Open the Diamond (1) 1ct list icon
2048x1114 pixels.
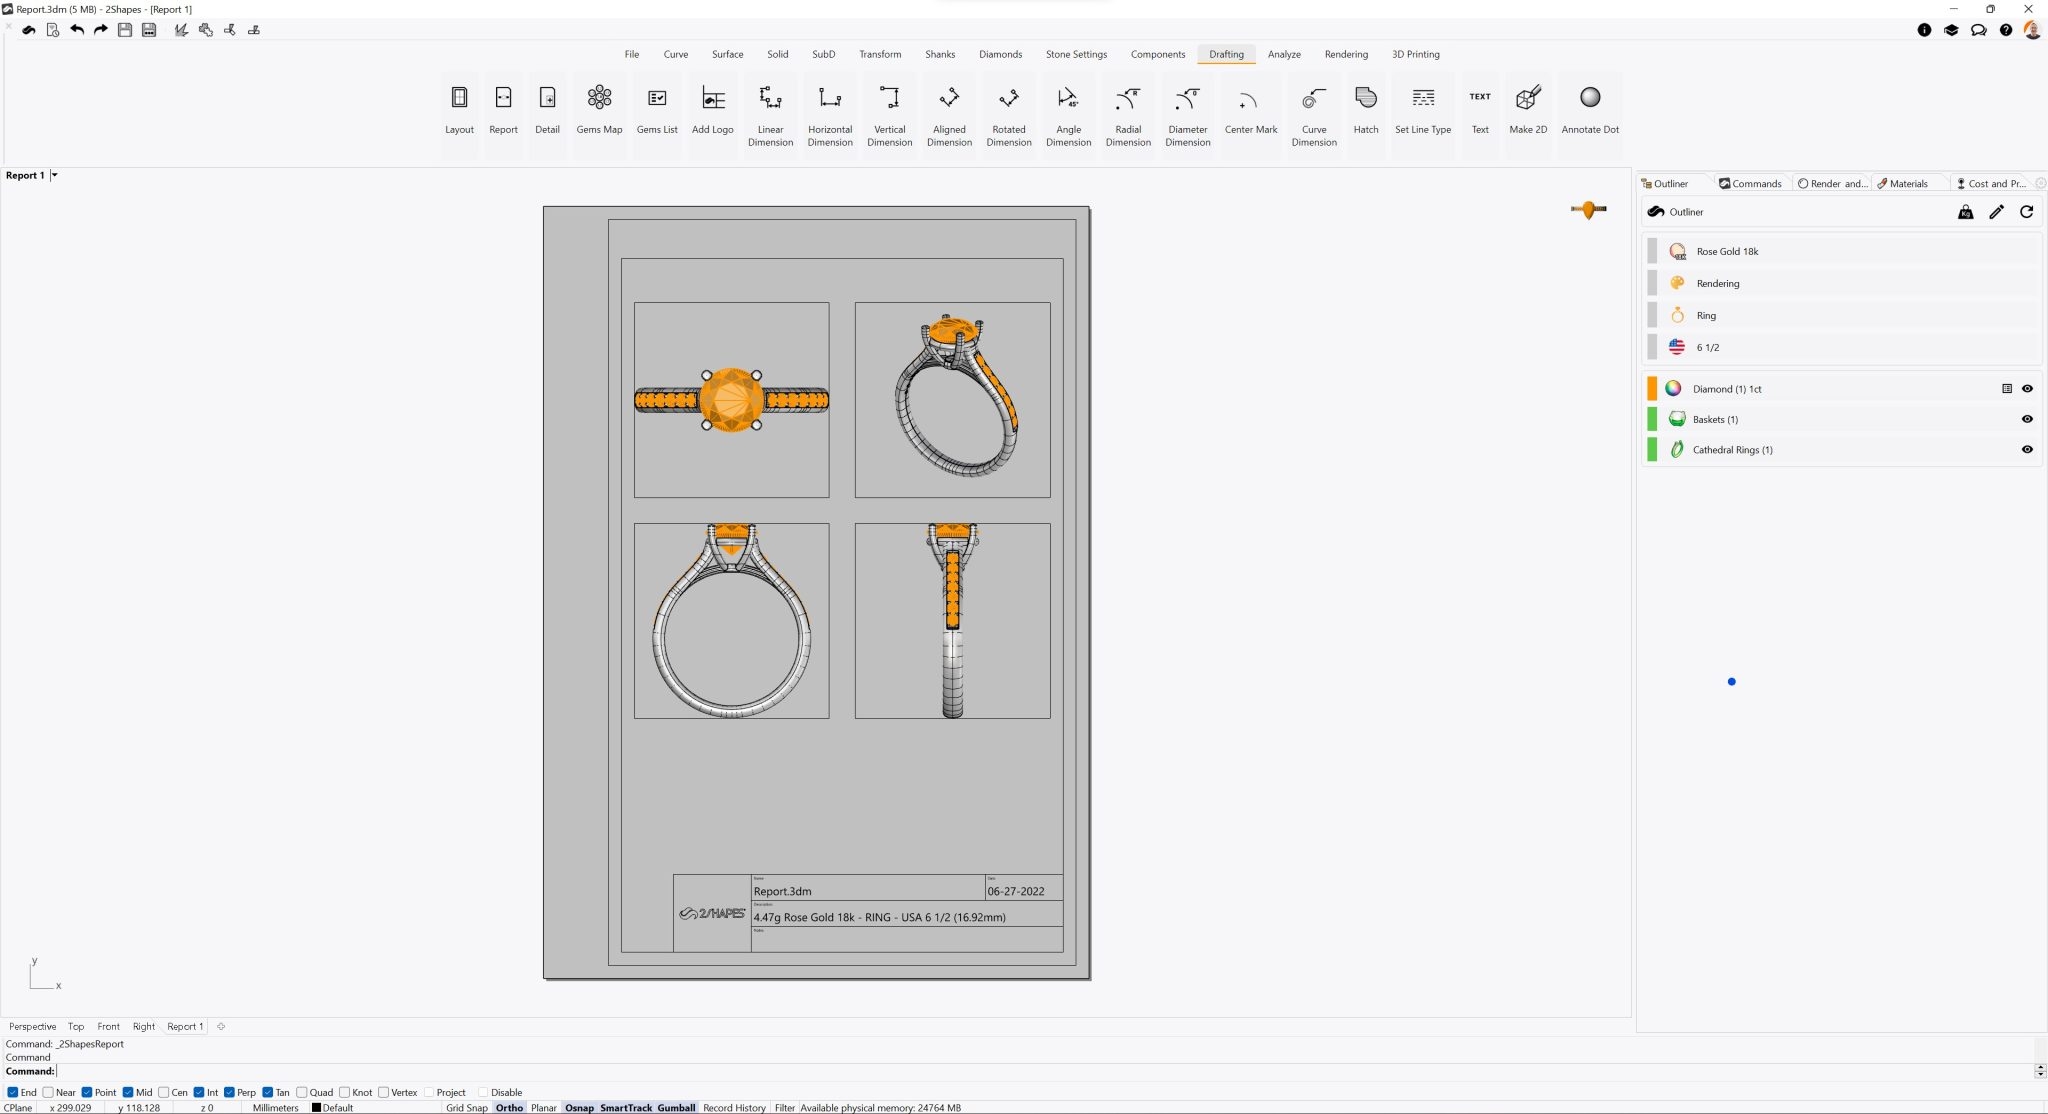(2007, 389)
